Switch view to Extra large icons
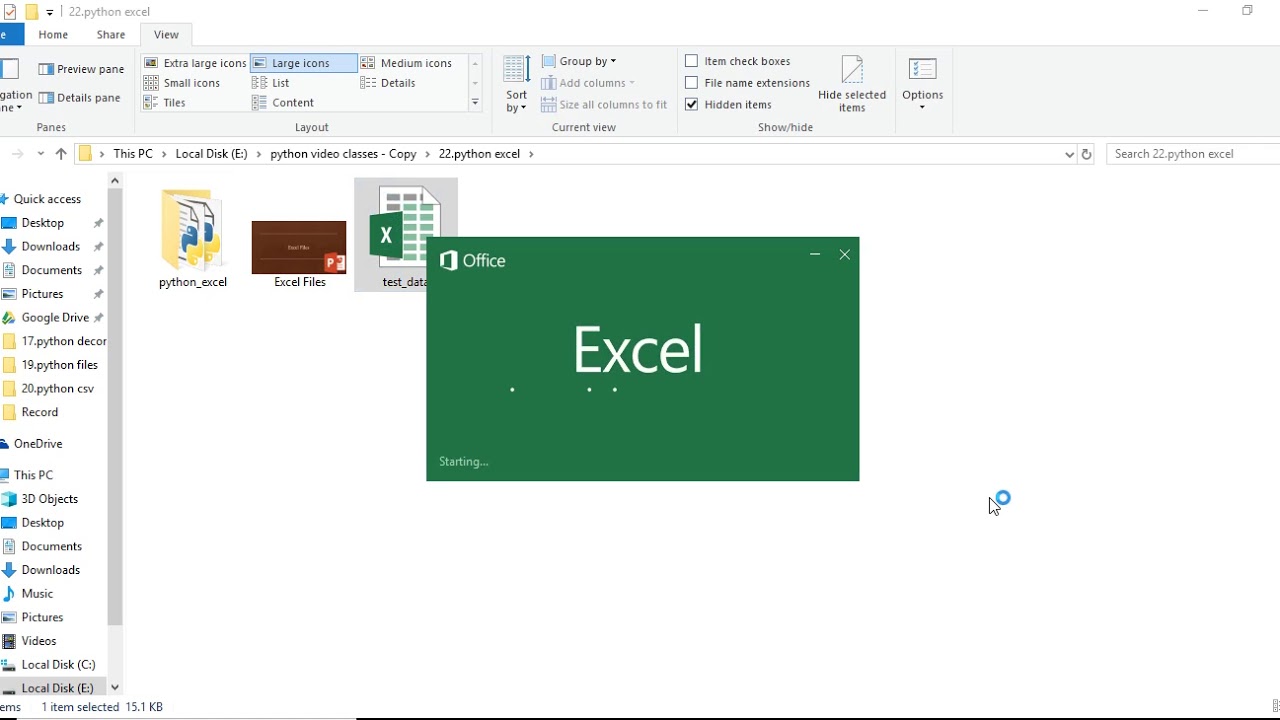 click(195, 63)
